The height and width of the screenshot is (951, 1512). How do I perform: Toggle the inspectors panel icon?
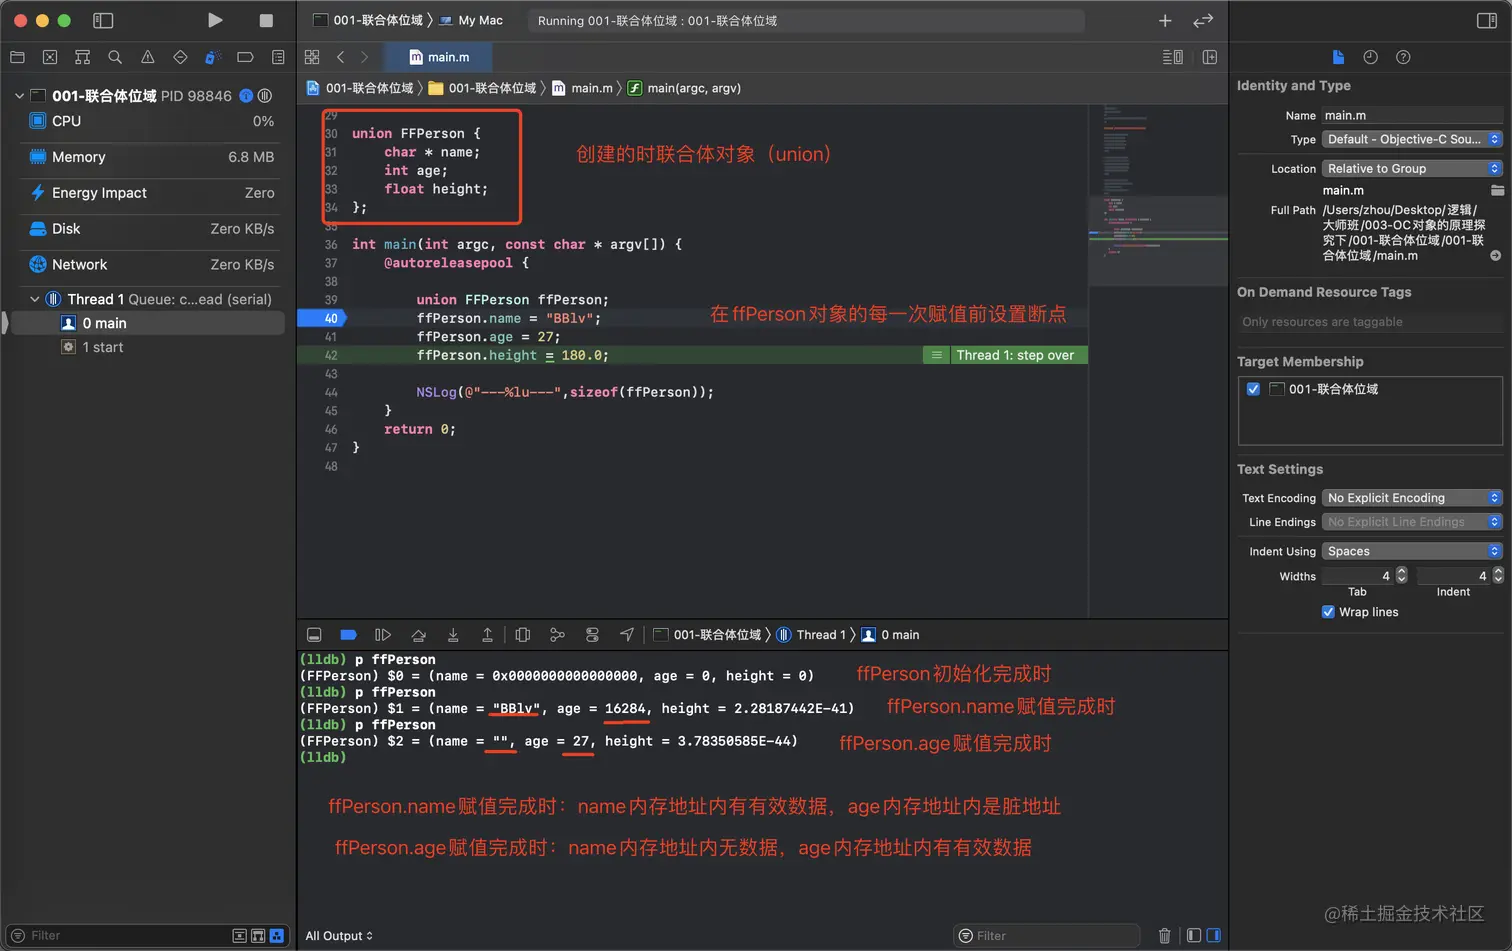coord(1487,20)
